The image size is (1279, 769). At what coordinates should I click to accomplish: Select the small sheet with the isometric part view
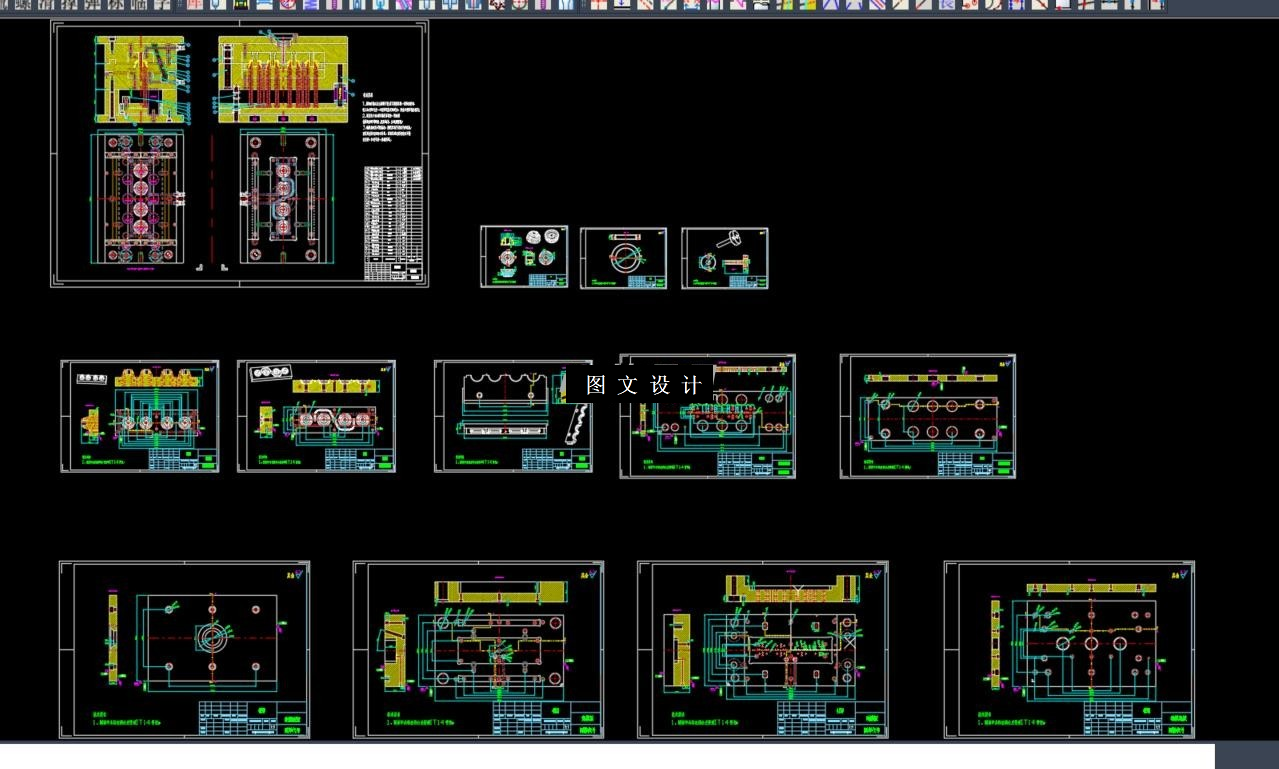(725, 258)
